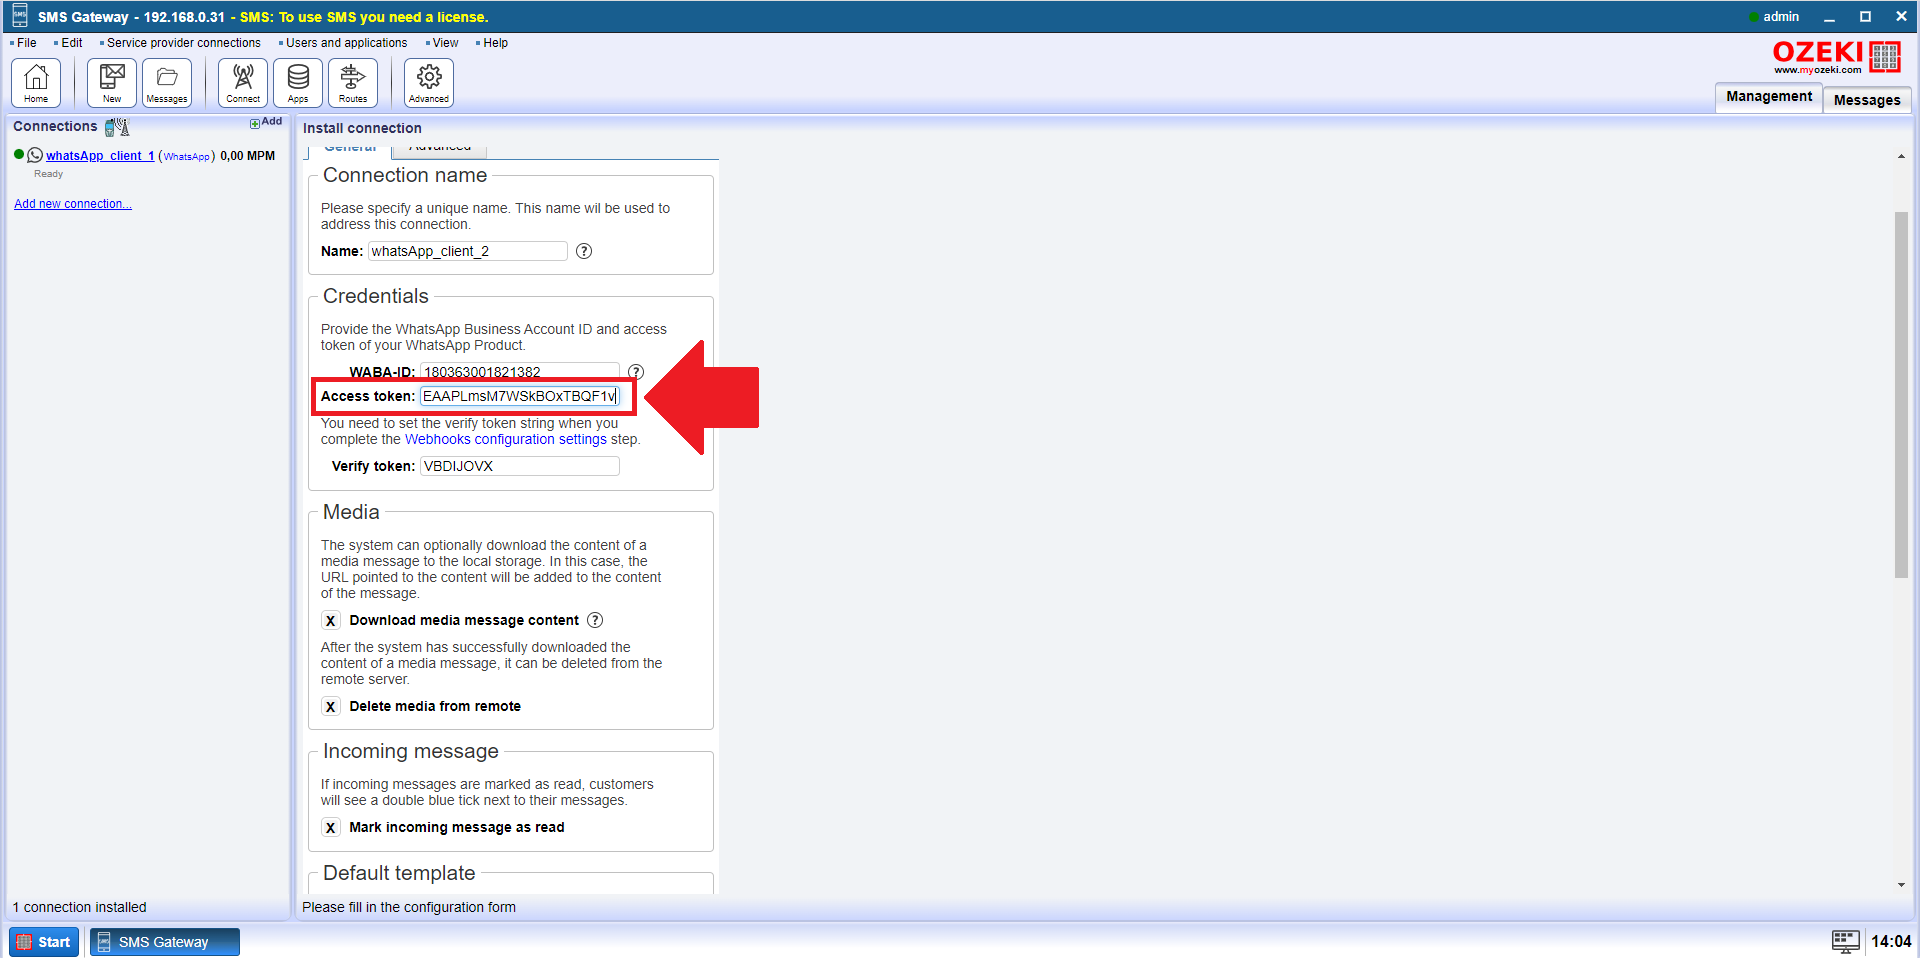
Task: Click the antenna icon beside Connections heading
Action: [x=117, y=127]
